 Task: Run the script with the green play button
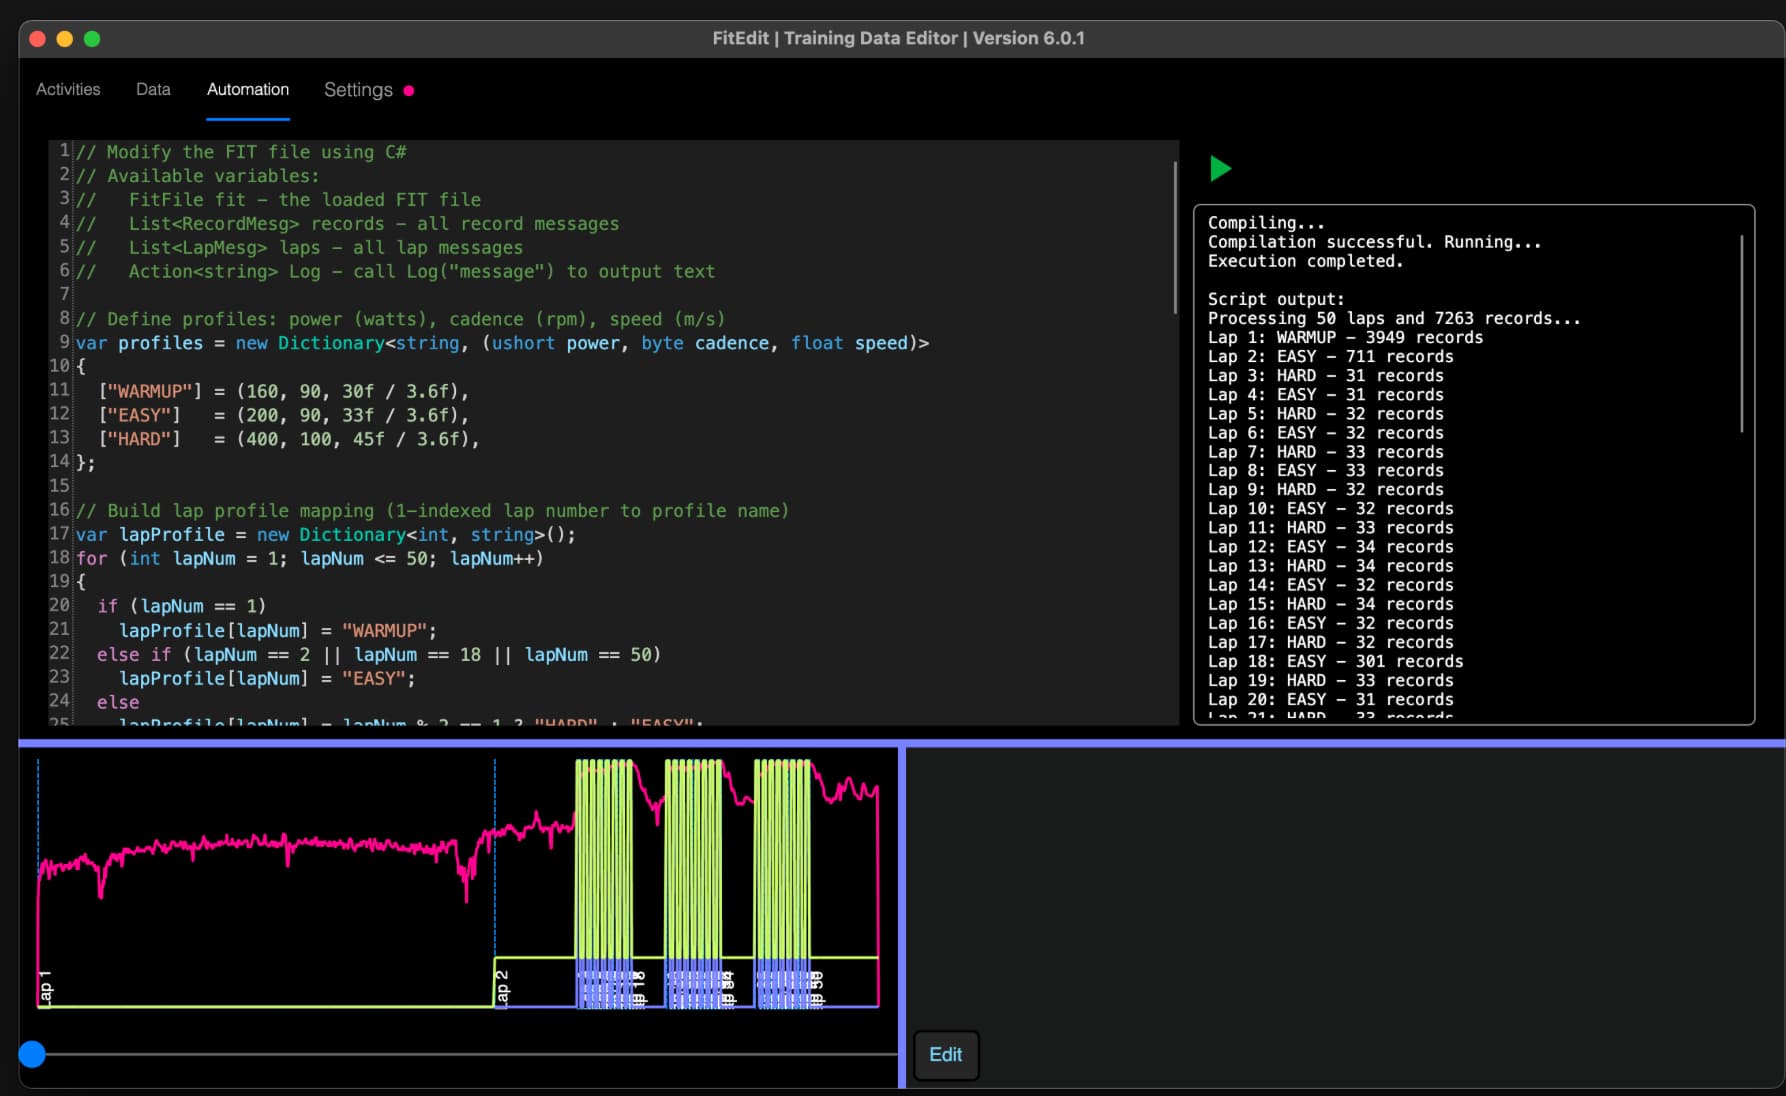pyautogui.click(x=1220, y=169)
